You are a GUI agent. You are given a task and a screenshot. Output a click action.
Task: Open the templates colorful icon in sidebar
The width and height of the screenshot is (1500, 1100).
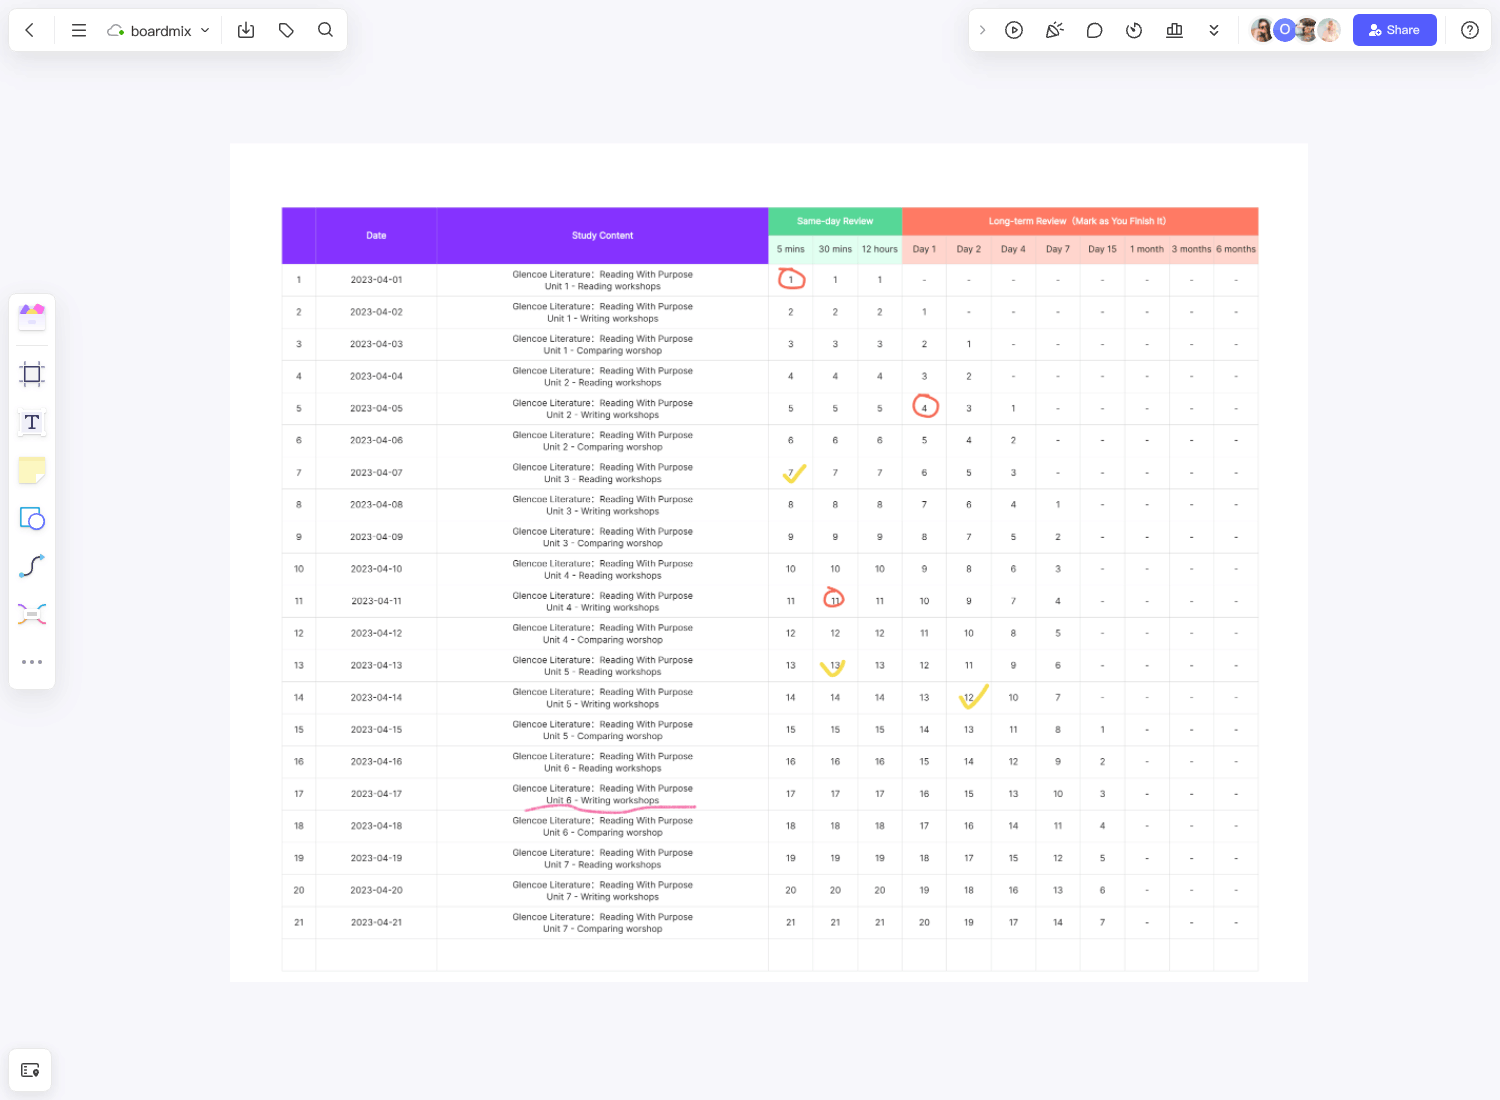pyautogui.click(x=32, y=317)
